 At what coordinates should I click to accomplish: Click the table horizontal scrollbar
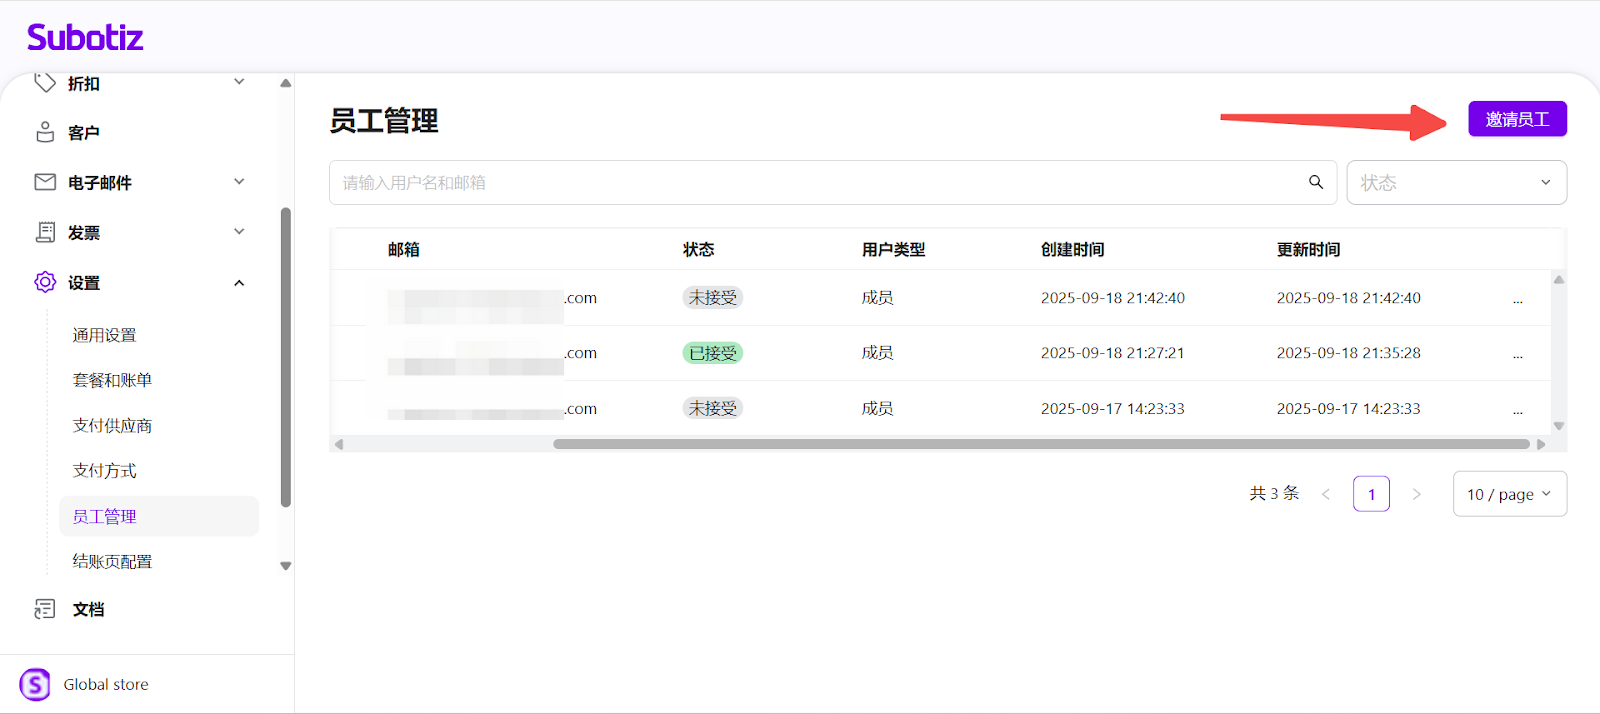click(1040, 444)
